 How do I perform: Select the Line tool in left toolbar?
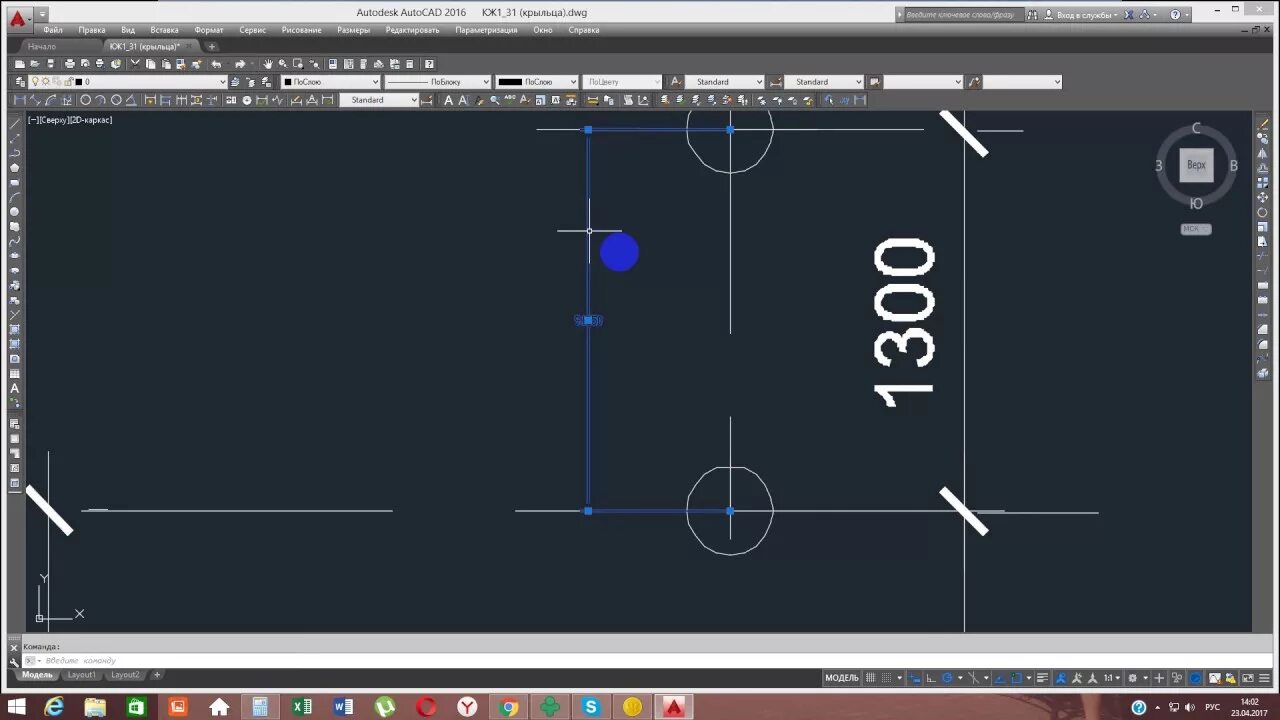click(x=14, y=123)
